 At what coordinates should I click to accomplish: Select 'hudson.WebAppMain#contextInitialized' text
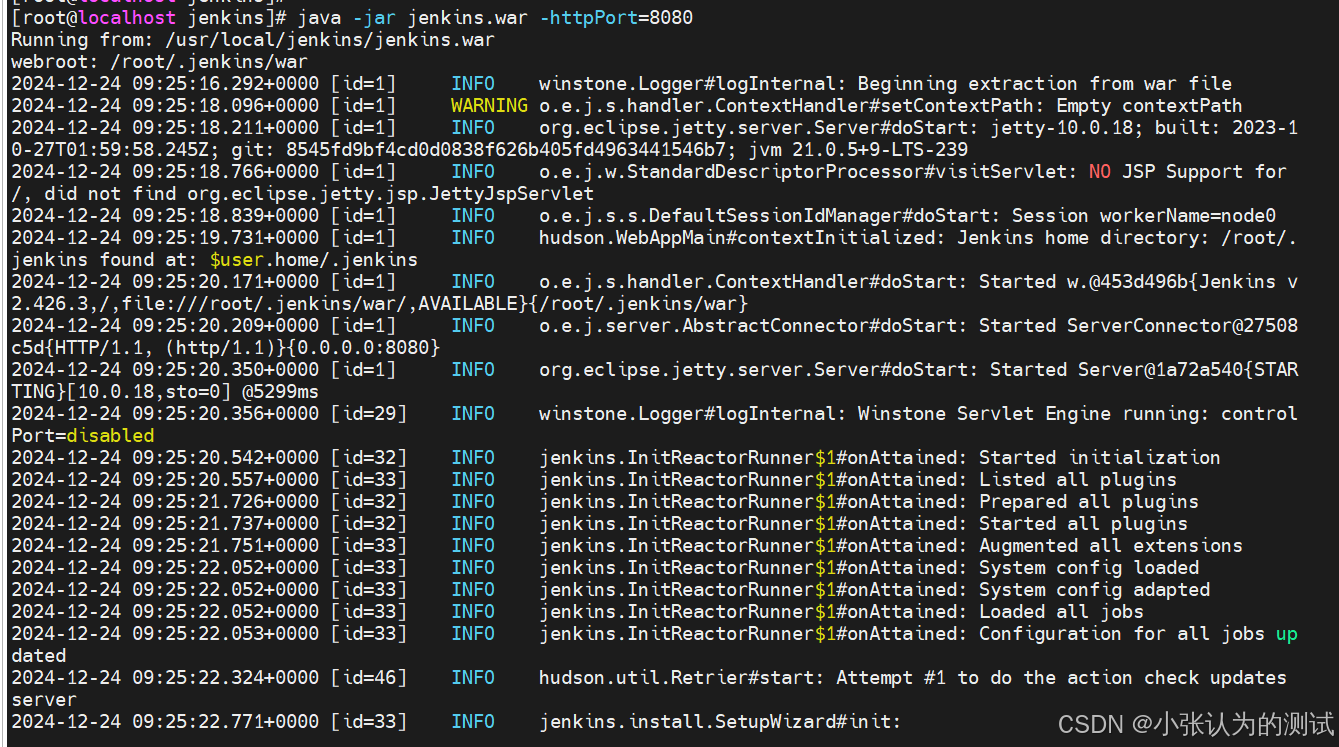pyautogui.click(x=741, y=238)
